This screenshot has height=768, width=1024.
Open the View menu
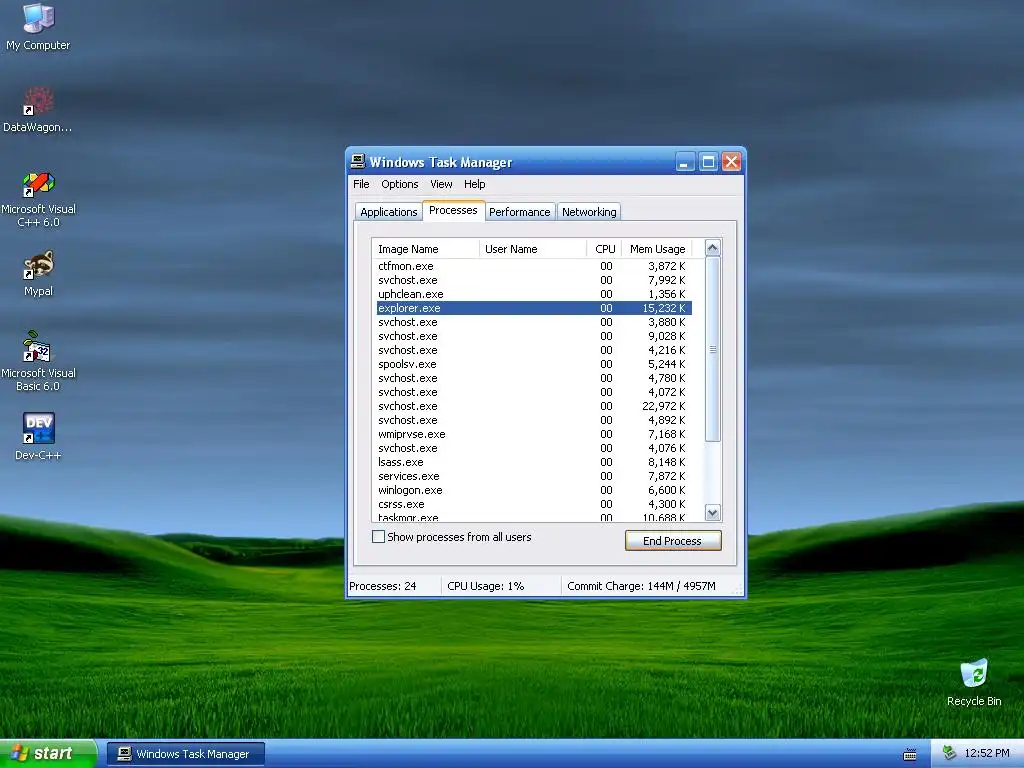coord(441,184)
